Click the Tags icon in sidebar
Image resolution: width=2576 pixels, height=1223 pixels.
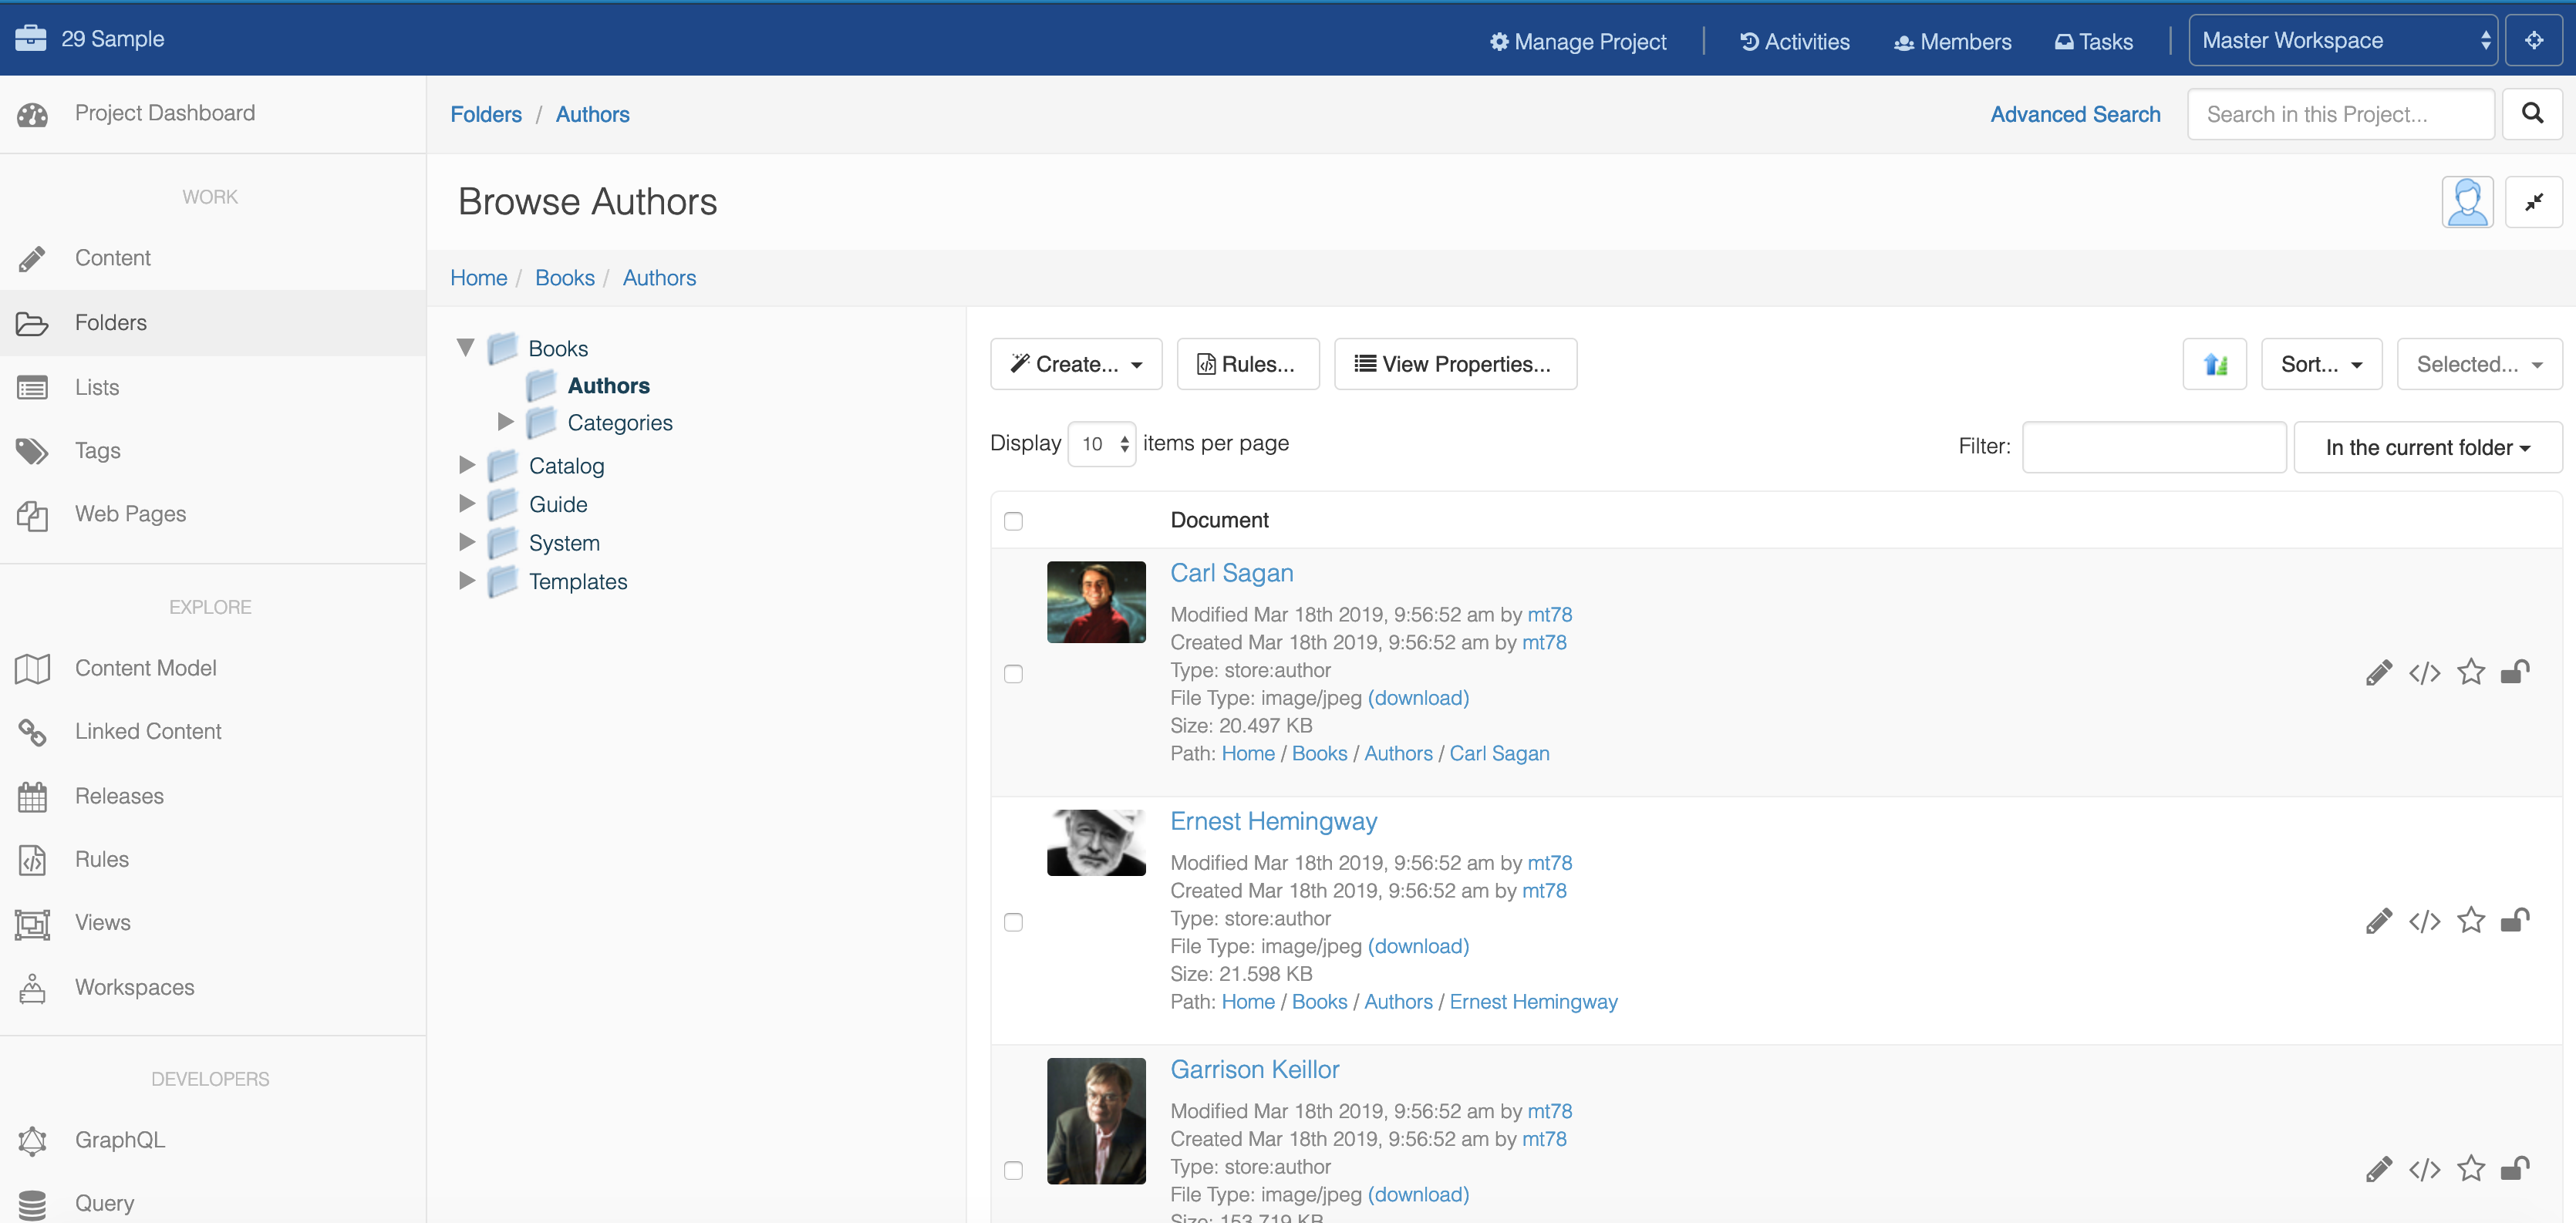click(x=32, y=451)
